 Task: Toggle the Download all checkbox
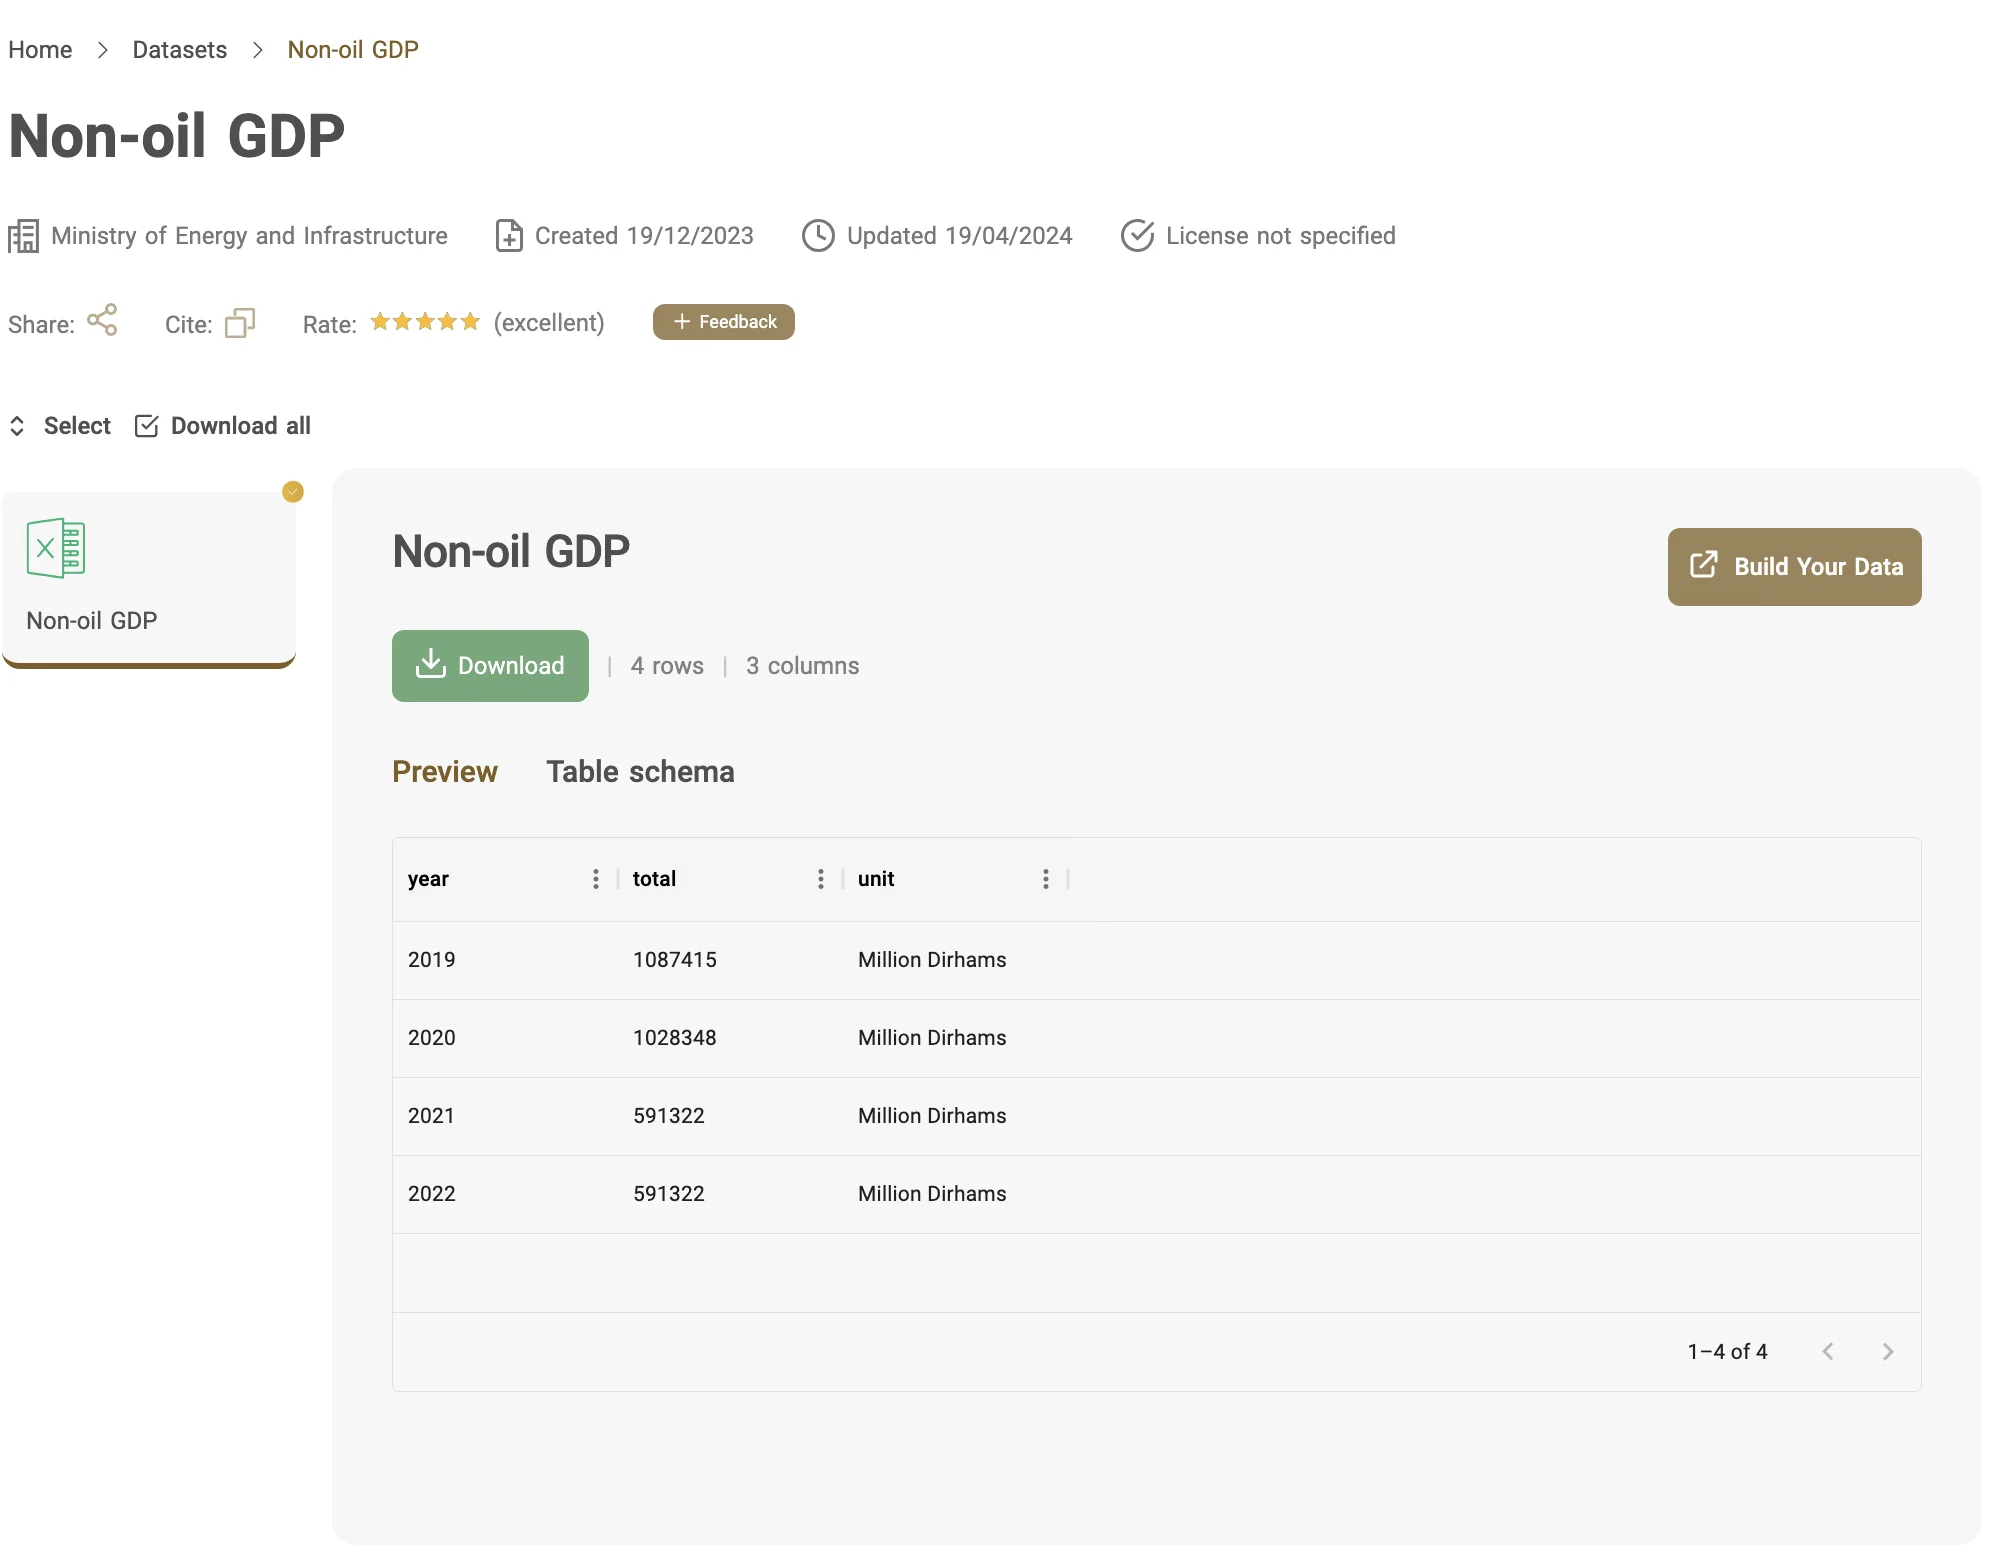146,426
